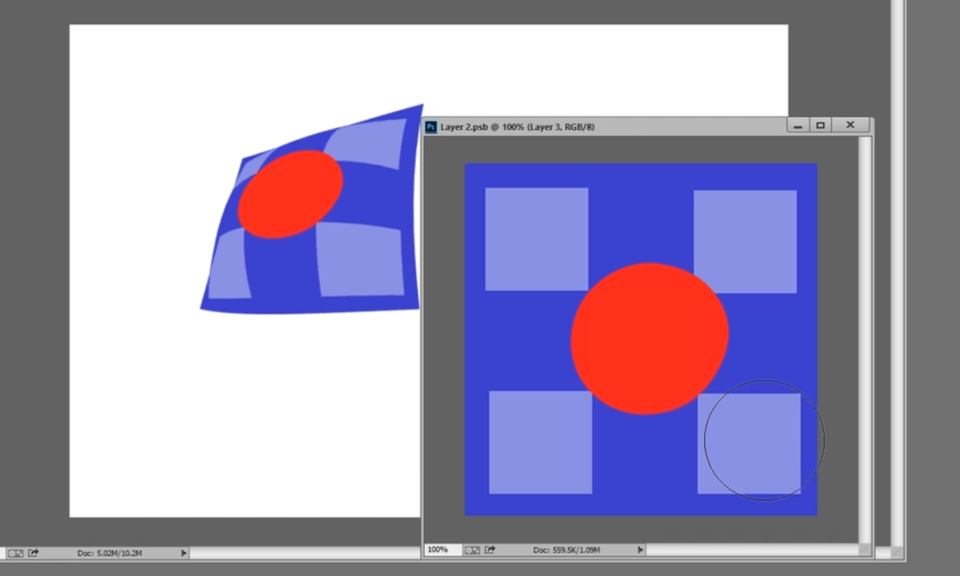Click share icon in main document's bottom bar

[x=33, y=552]
